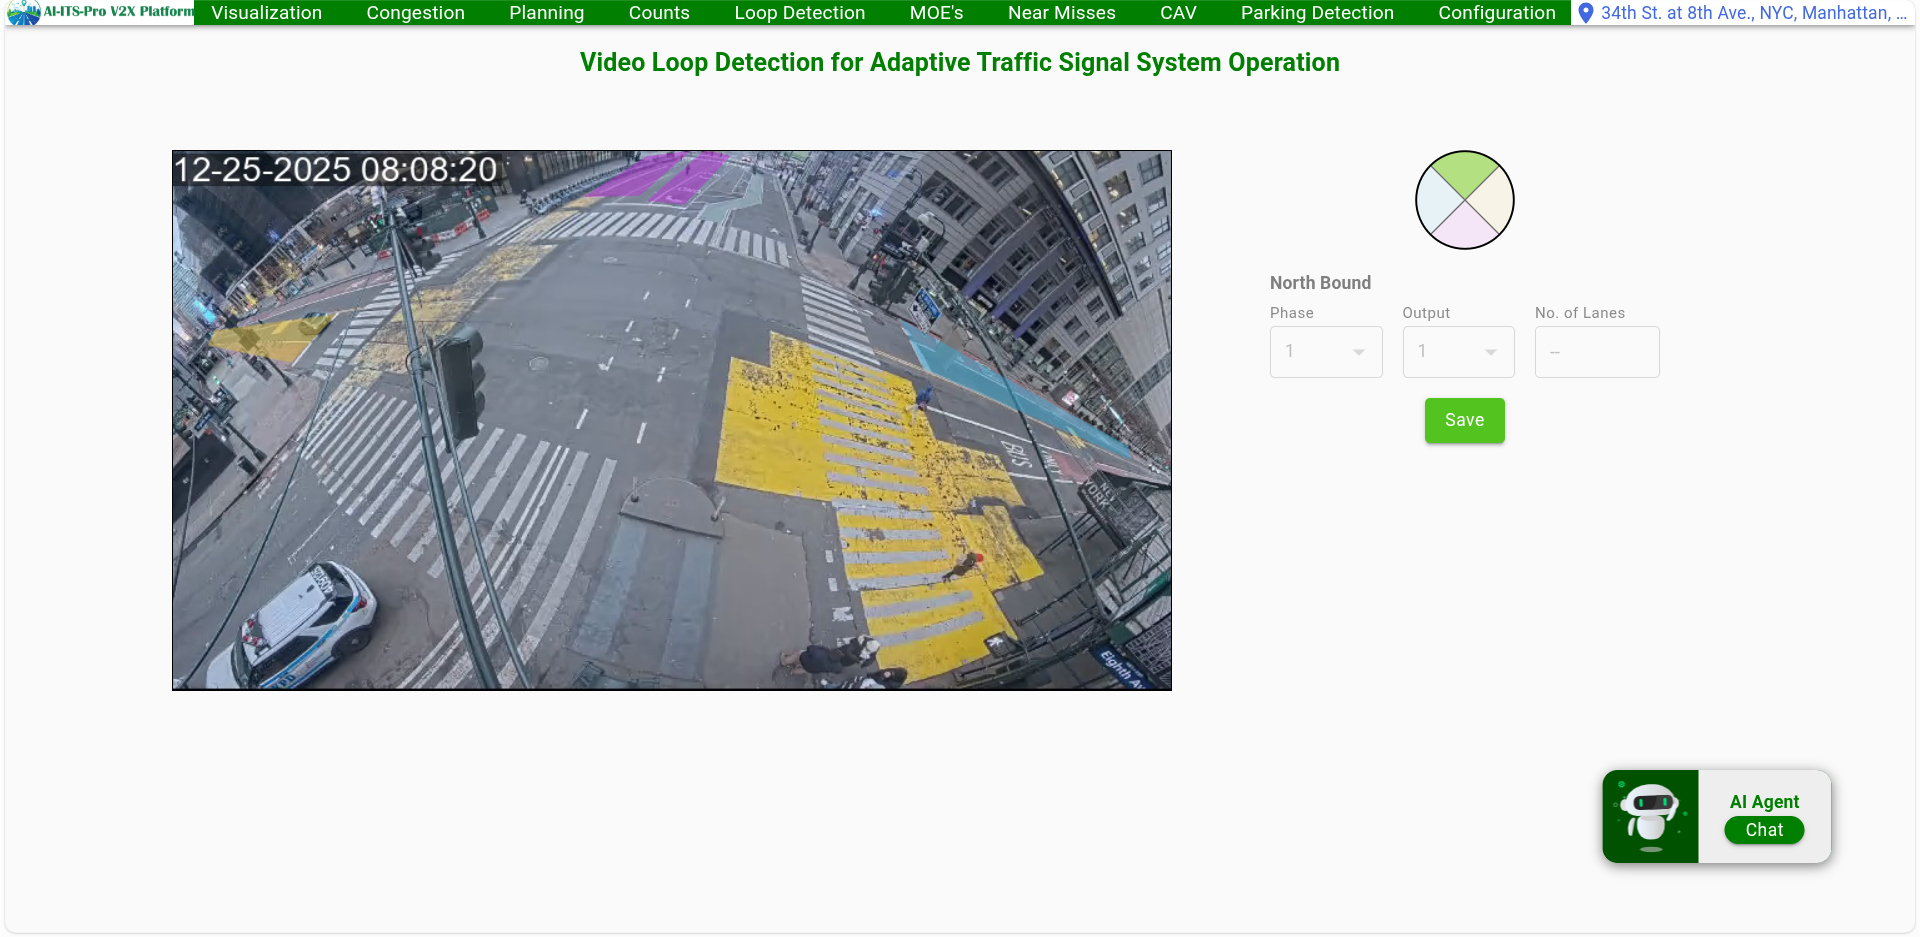Click the Save button
This screenshot has width=1920, height=937.
pyautogui.click(x=1464, y=420)
